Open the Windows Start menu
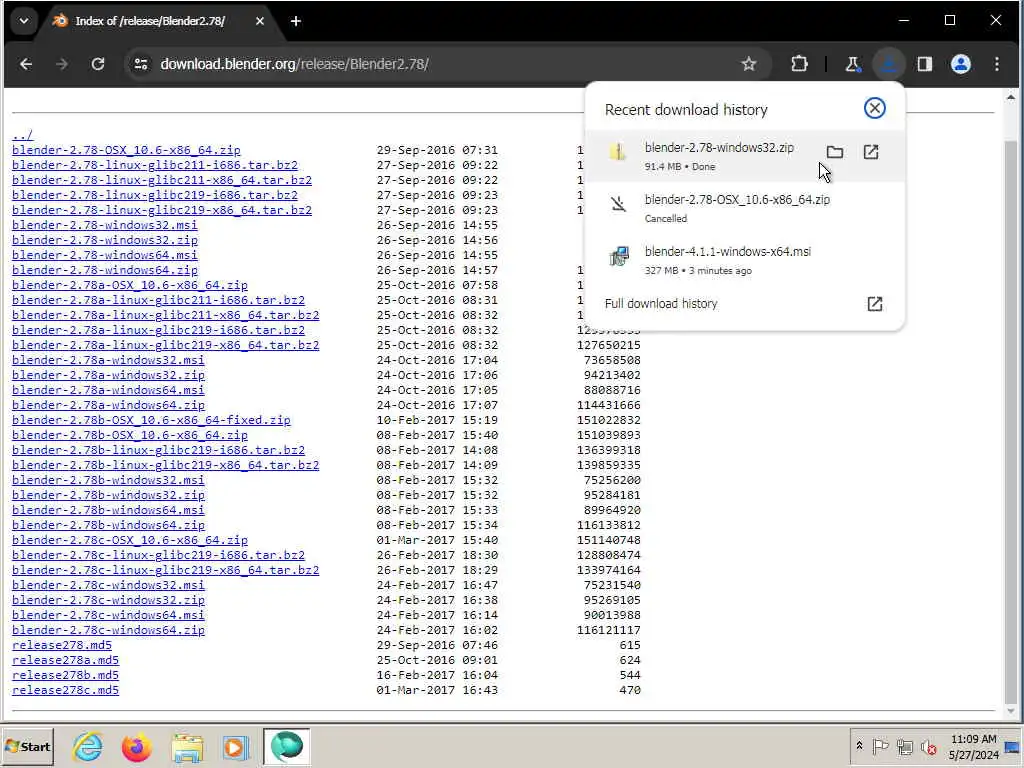The image size is (1024, 768). click(x=27, y=746)
